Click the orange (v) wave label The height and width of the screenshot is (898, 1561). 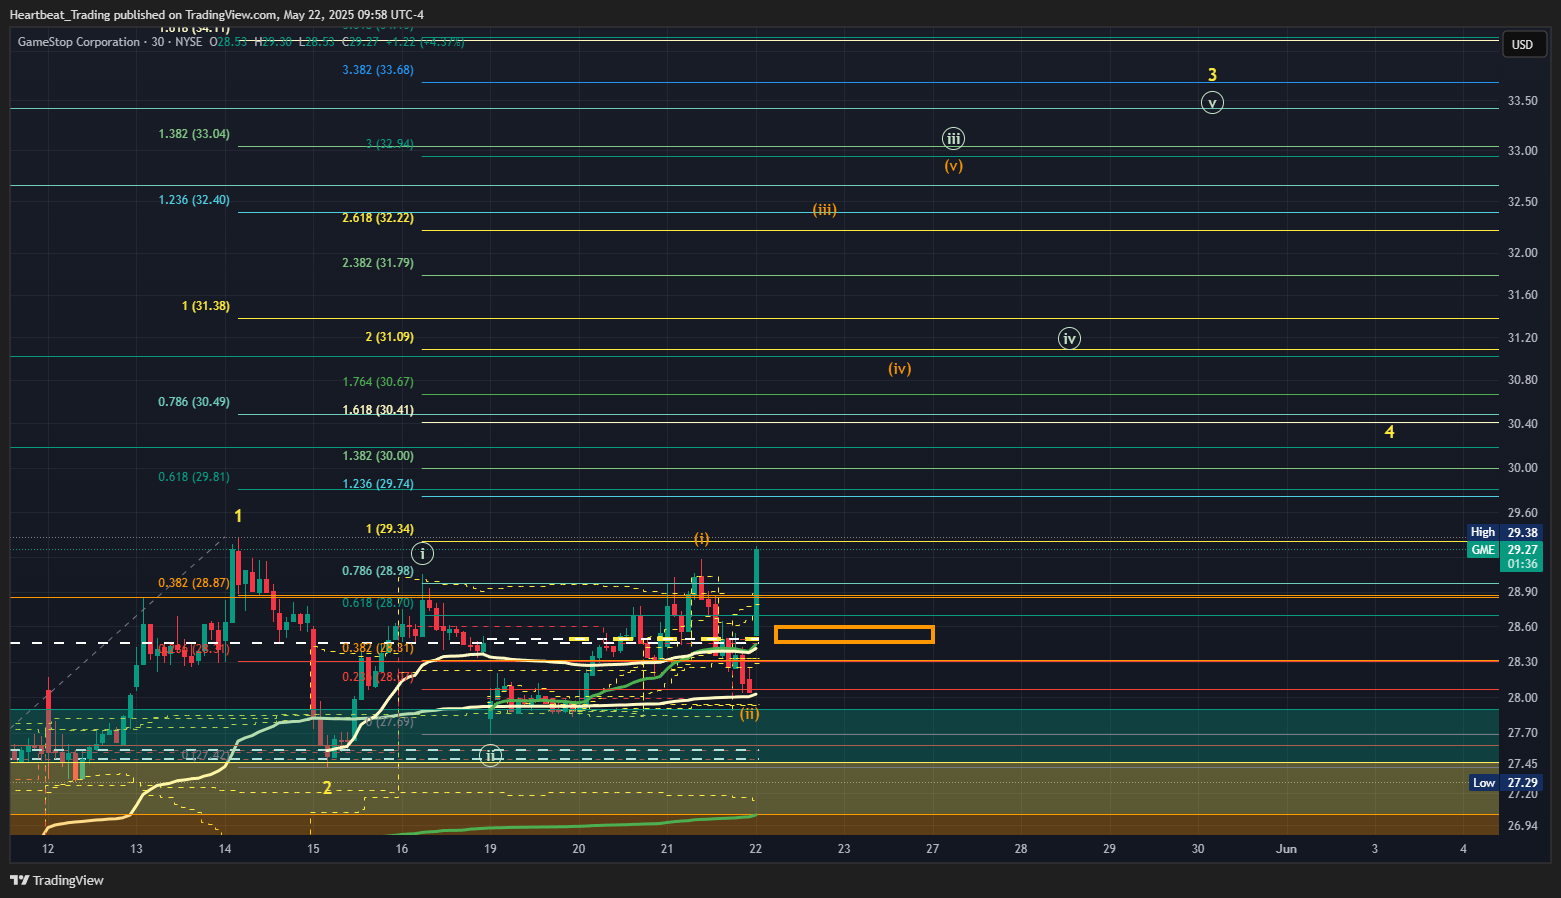tap(954, 166)
